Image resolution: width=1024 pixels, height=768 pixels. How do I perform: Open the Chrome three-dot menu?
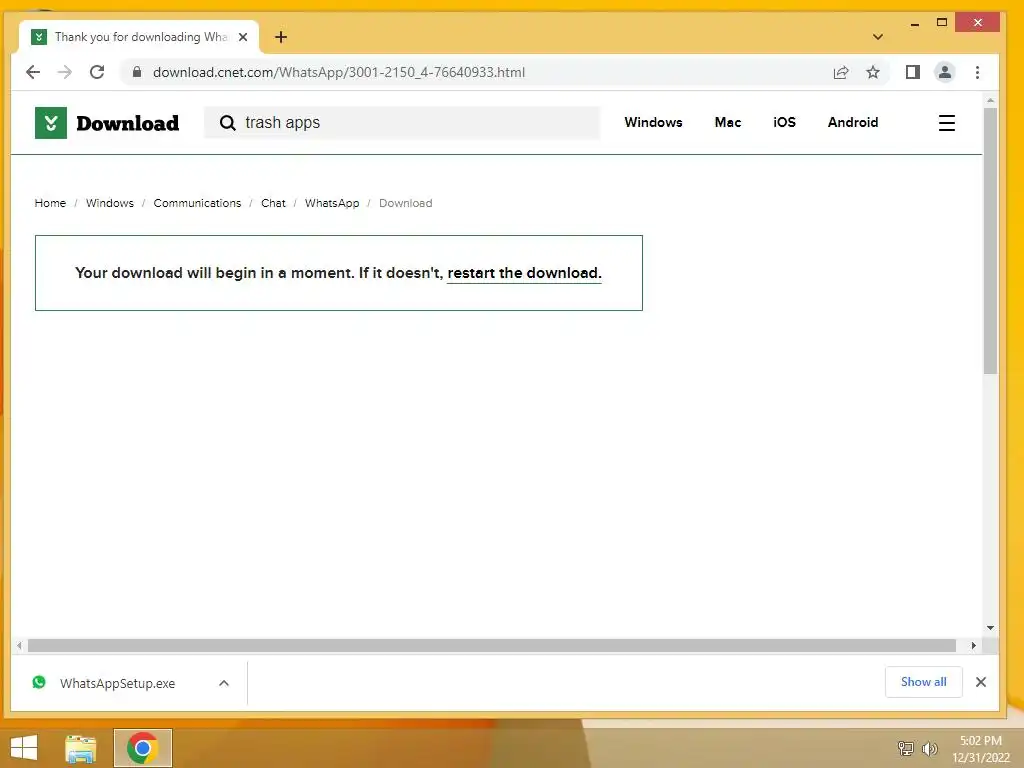[x=977, y=72]
